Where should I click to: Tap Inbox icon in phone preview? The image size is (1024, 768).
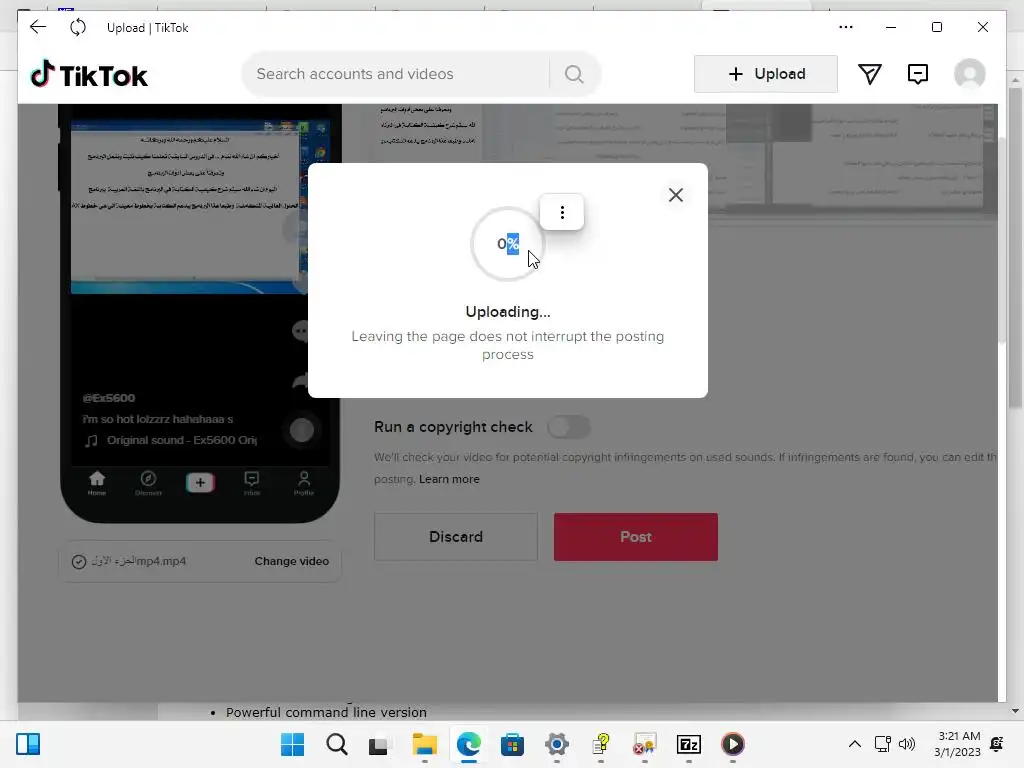click(251, 483)
